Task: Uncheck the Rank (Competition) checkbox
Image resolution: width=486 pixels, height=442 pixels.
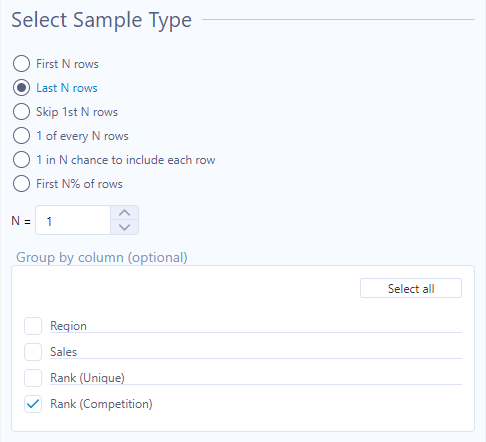Action: click(x=33, y=404)
